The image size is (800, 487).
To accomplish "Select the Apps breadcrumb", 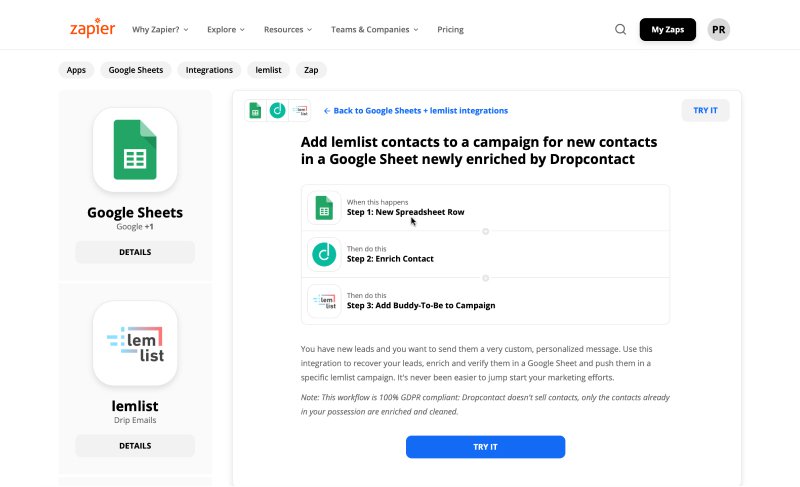I will tap(76, 70).
